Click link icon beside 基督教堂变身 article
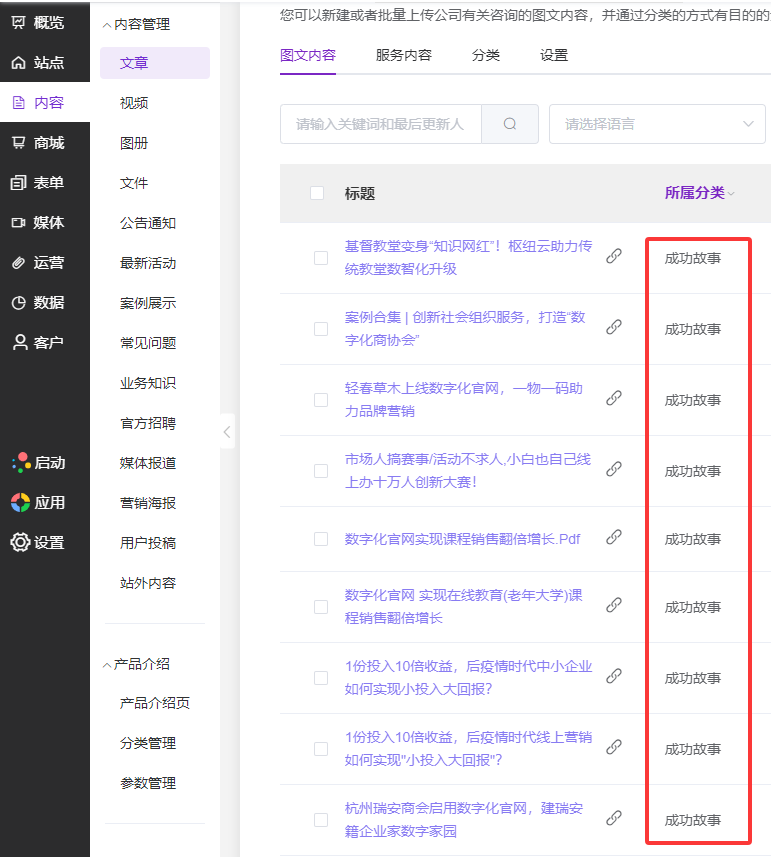Viewport: 771px width, 857px height. pos(614,256)
